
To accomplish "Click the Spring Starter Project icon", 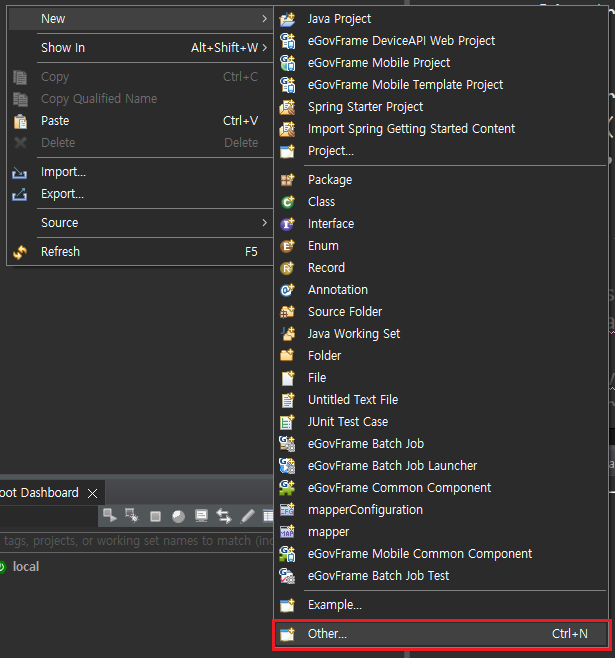I will (x=287, y=107).
